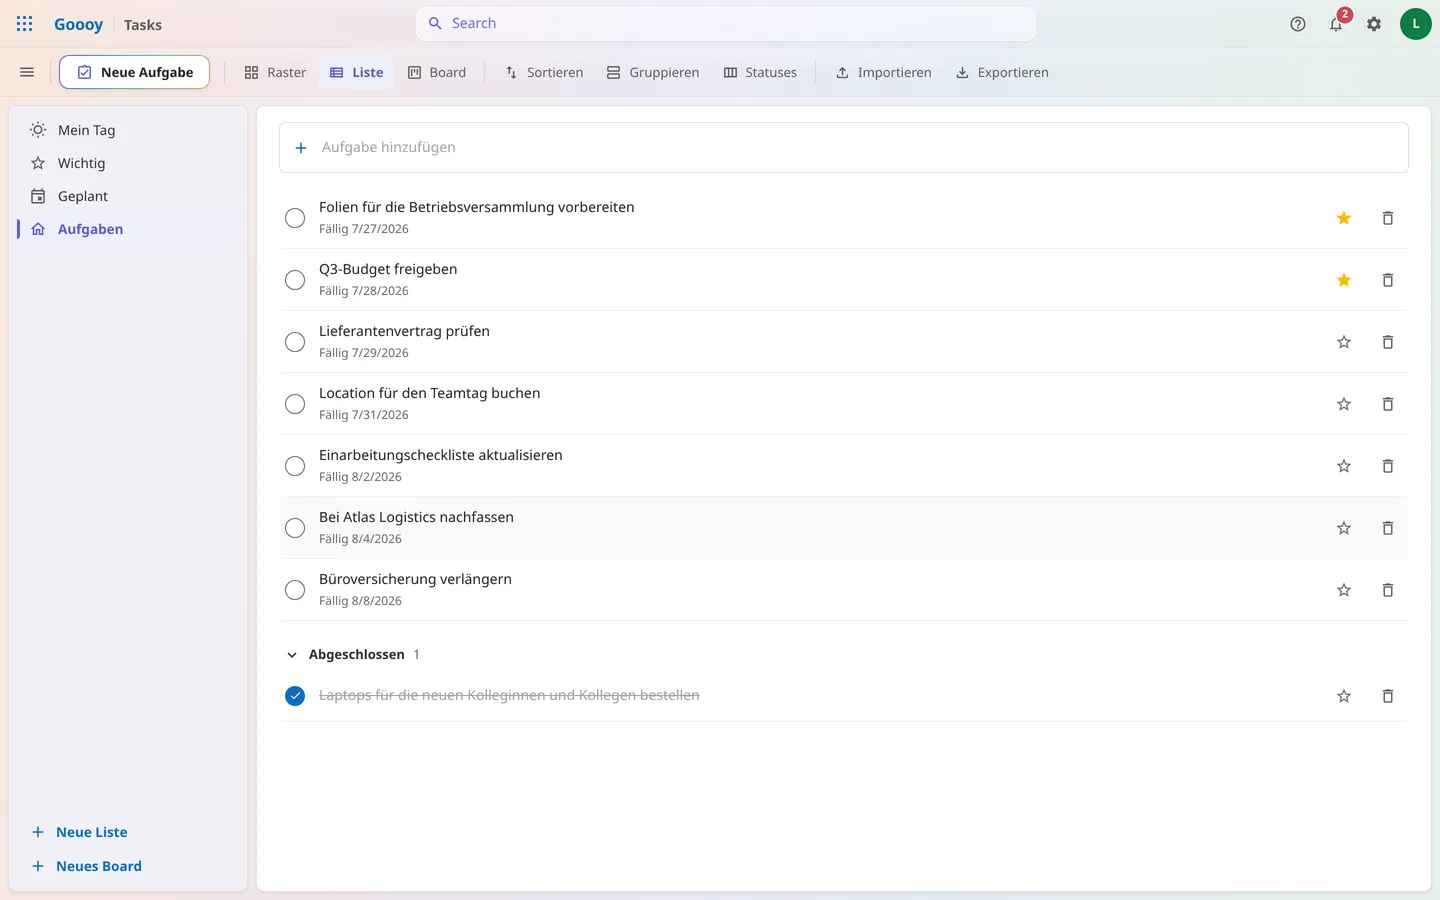Open the apps grid launcher icon

[x=25, y=24]
